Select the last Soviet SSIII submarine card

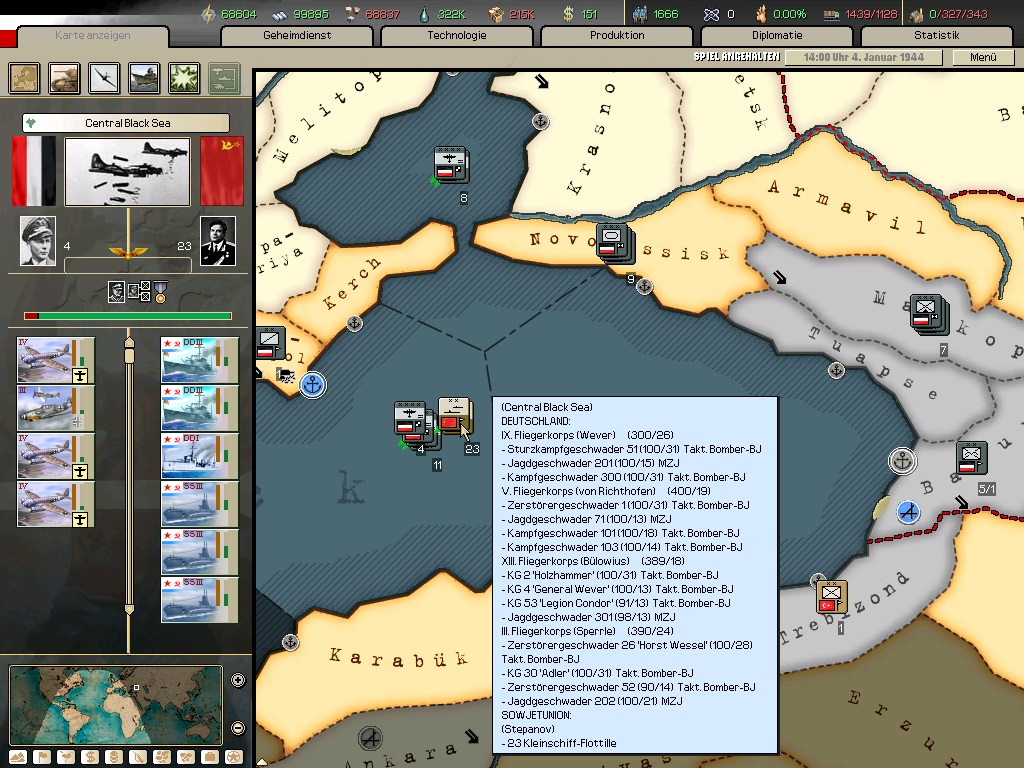point(200,600)
